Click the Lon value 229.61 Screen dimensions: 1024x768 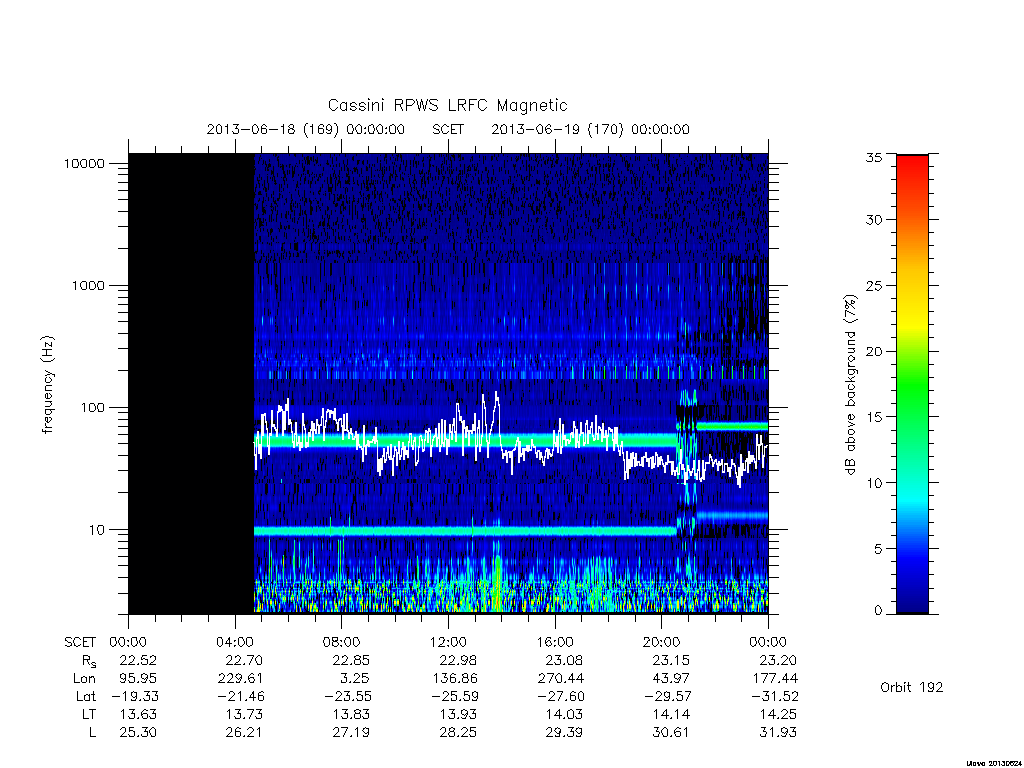tap(240, 679)
